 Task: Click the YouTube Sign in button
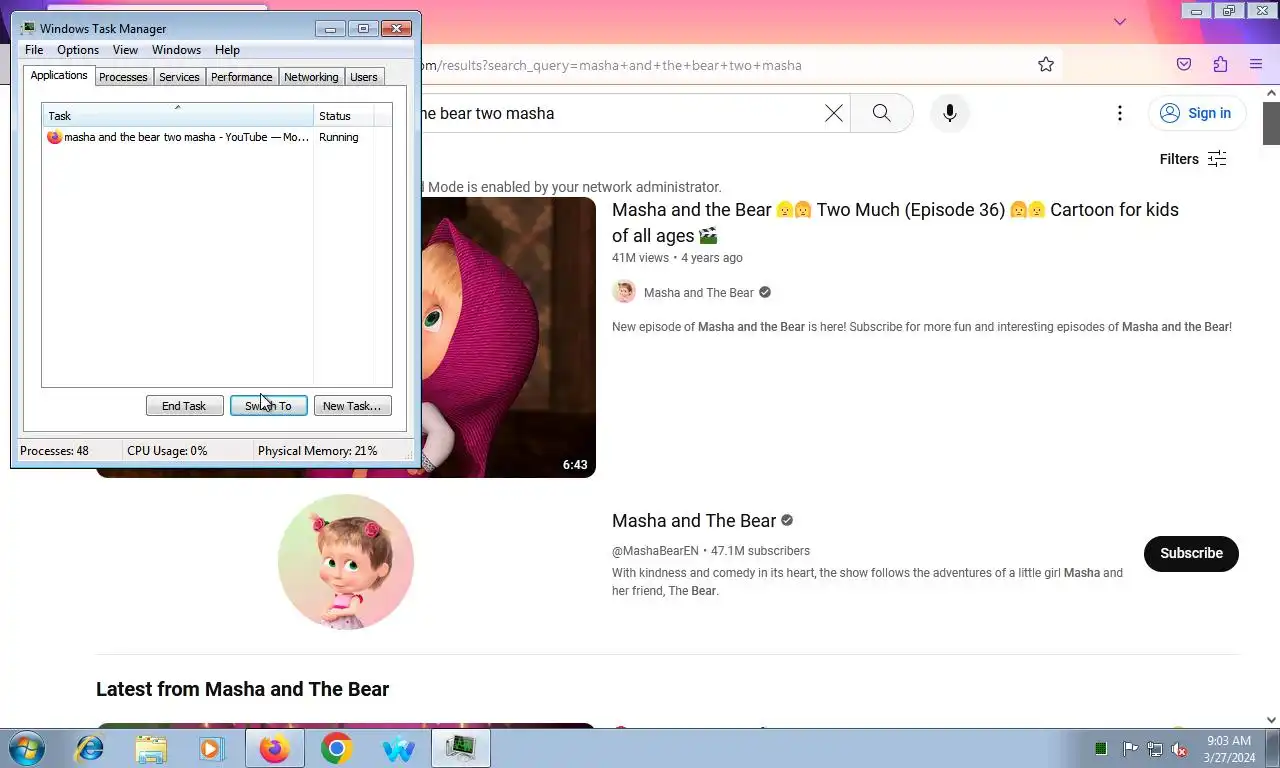tap(1197, 113)
